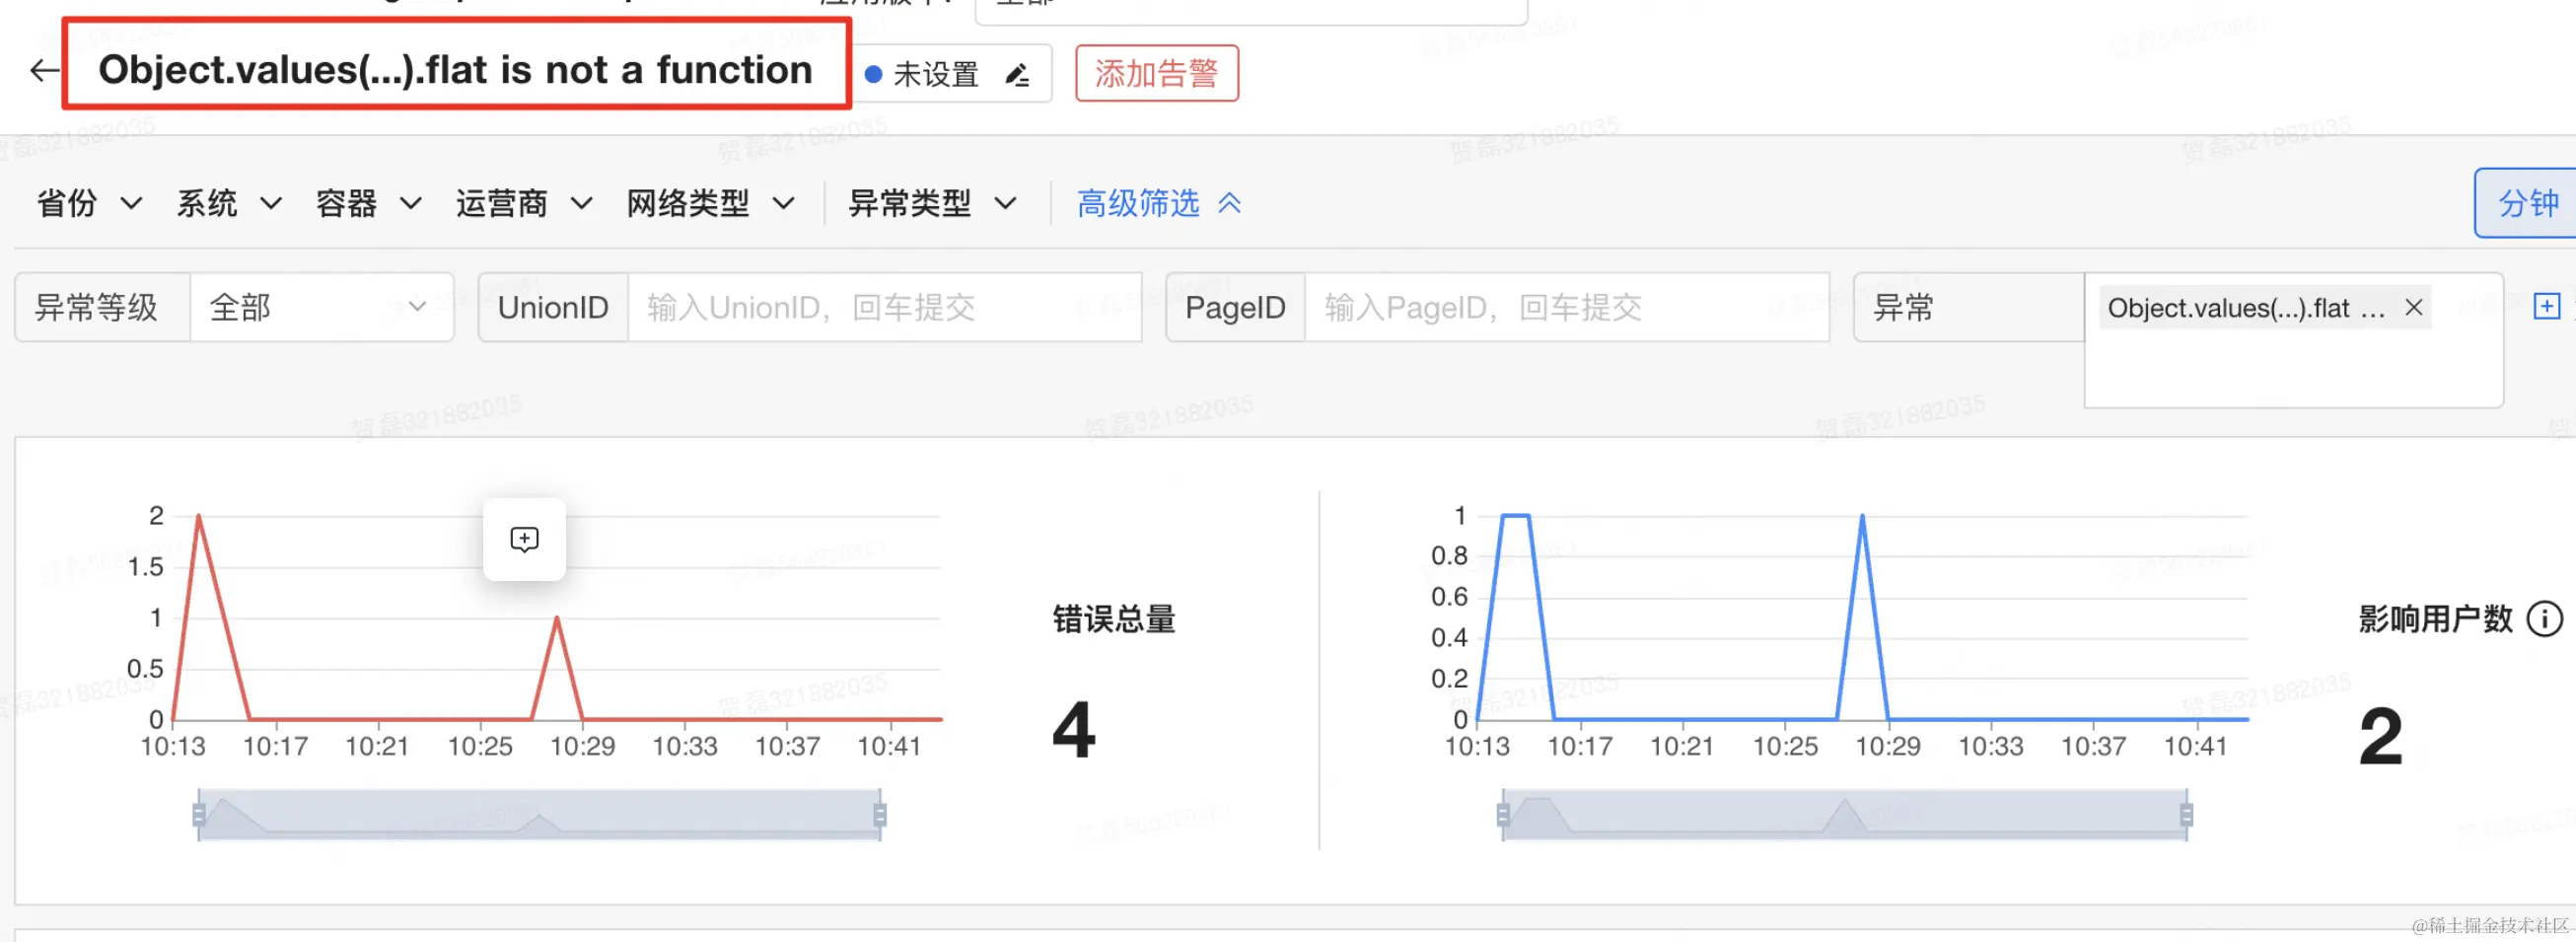Open the add comment floating icon
Viewport: 2576px width, 942px height.
(524, 539)
